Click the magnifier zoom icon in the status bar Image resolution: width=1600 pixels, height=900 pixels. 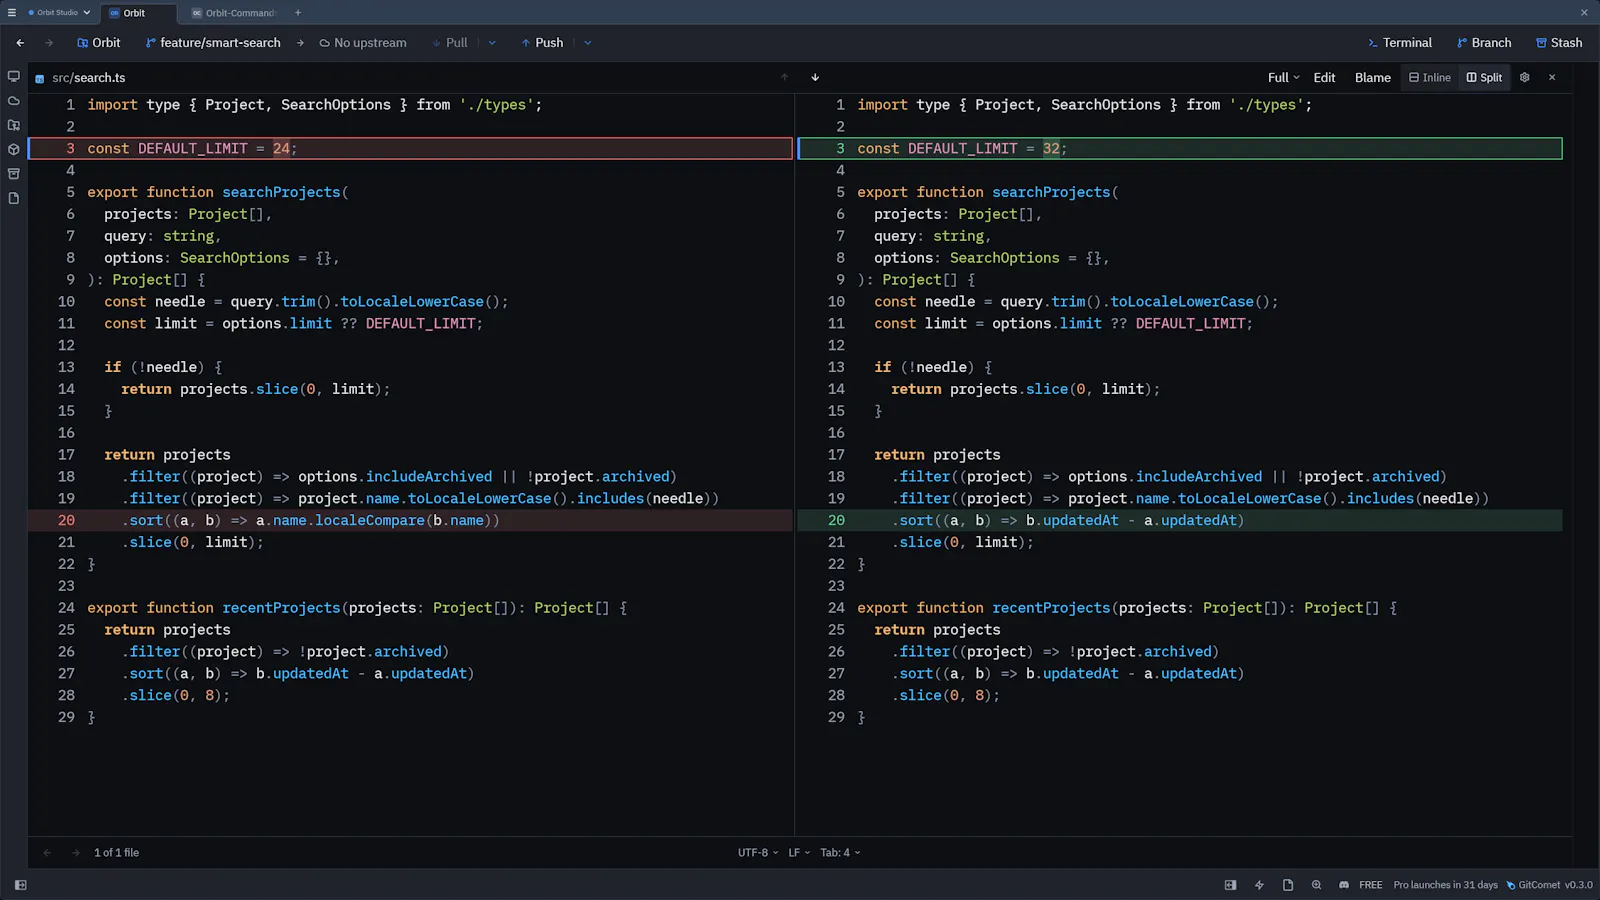(1316, 885)
